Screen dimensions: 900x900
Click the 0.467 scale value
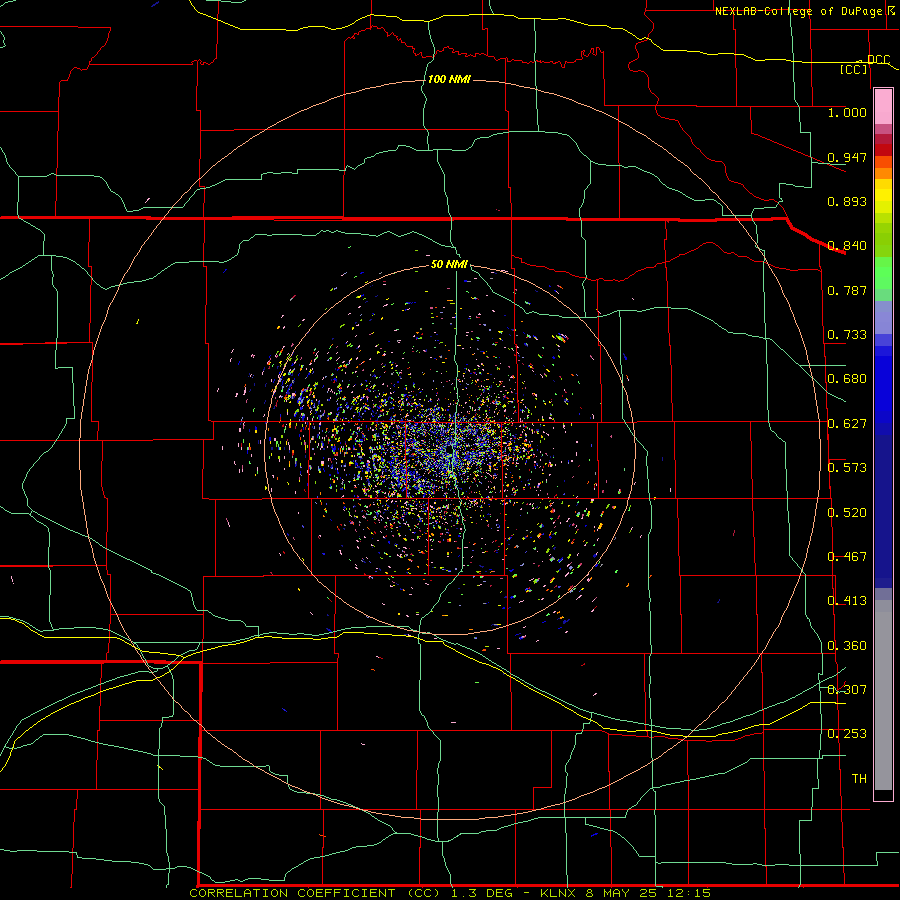tap(847, 556)
